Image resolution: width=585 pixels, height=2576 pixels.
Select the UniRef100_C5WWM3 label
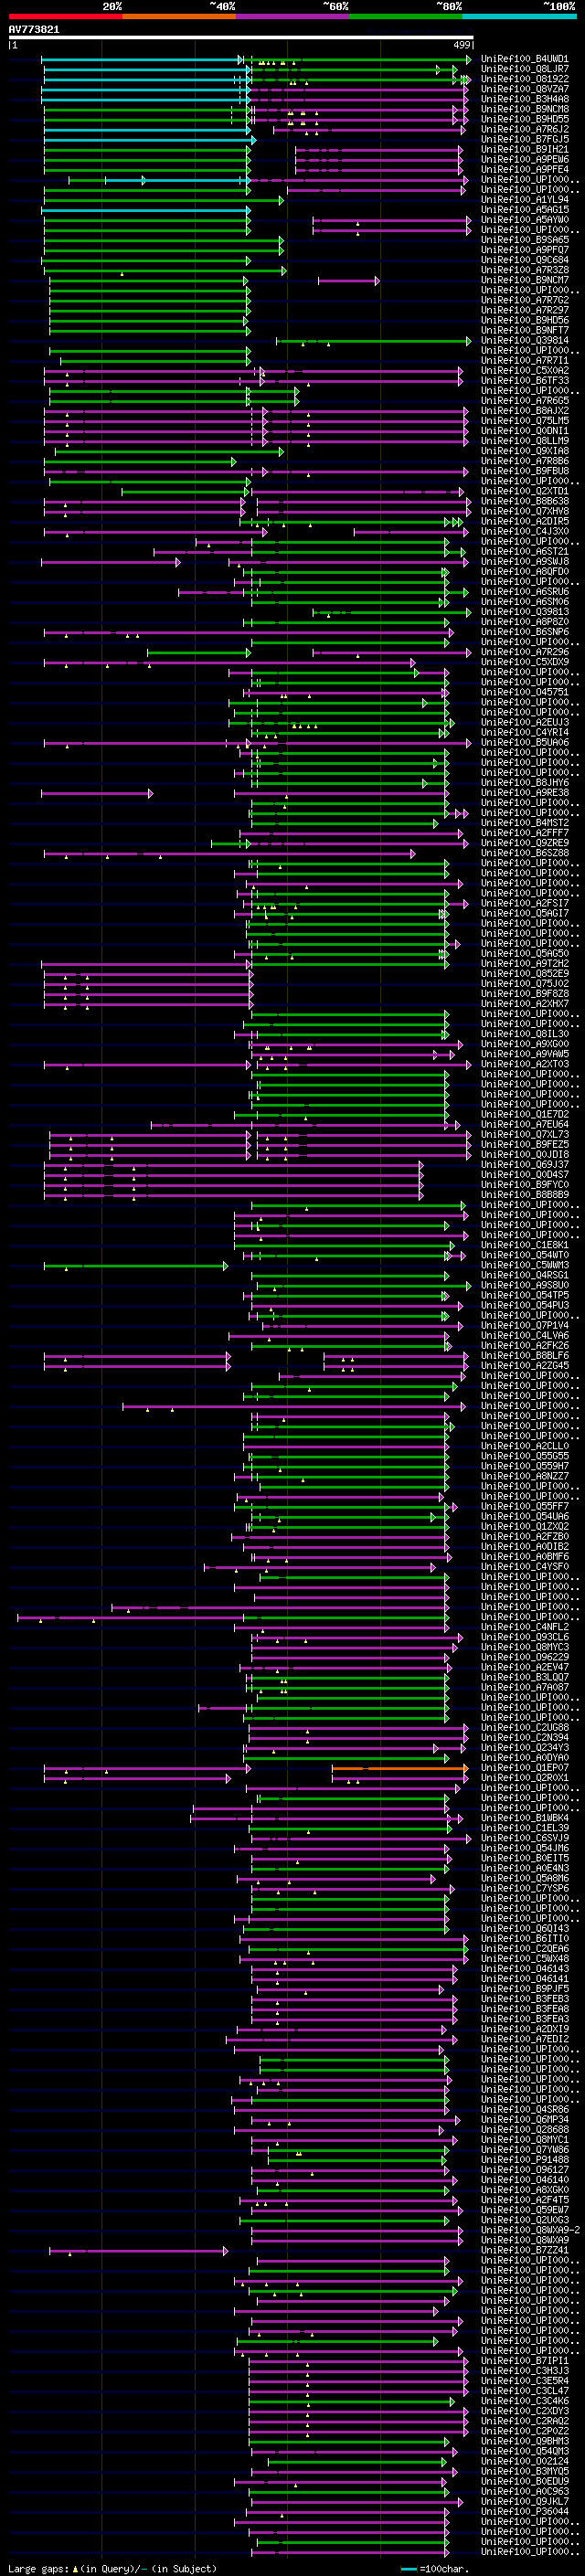(525, 1265)
